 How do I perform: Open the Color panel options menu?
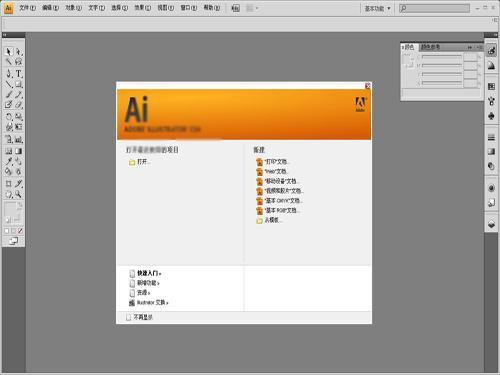coord(479,47)
